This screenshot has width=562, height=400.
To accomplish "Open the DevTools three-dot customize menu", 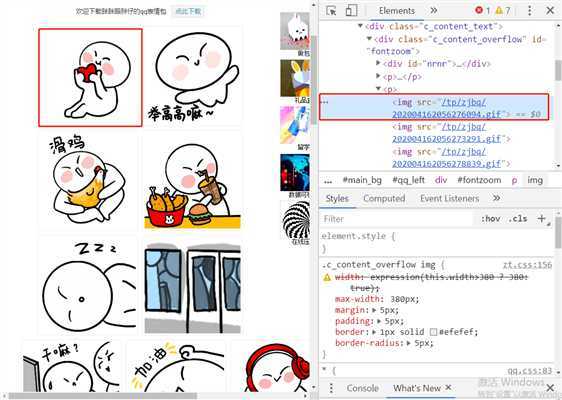I will tap(529, 10).
